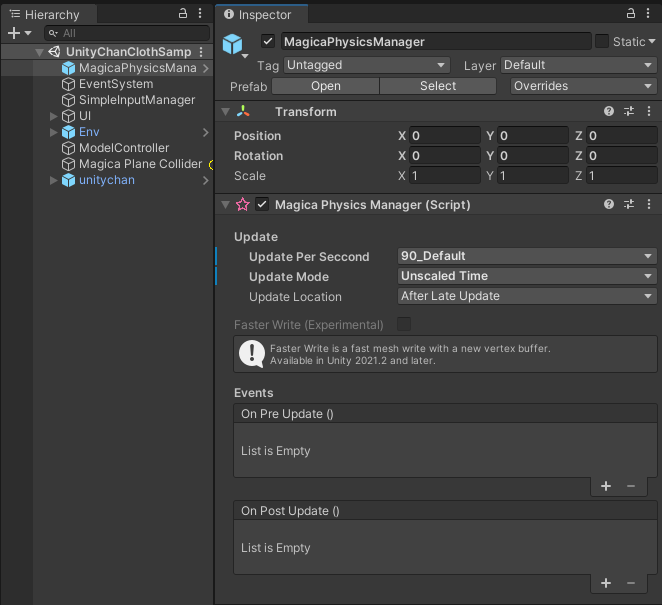Click the Transform preset settings icon
This screenshot has width=662, height=605.
tap(629, 112)
